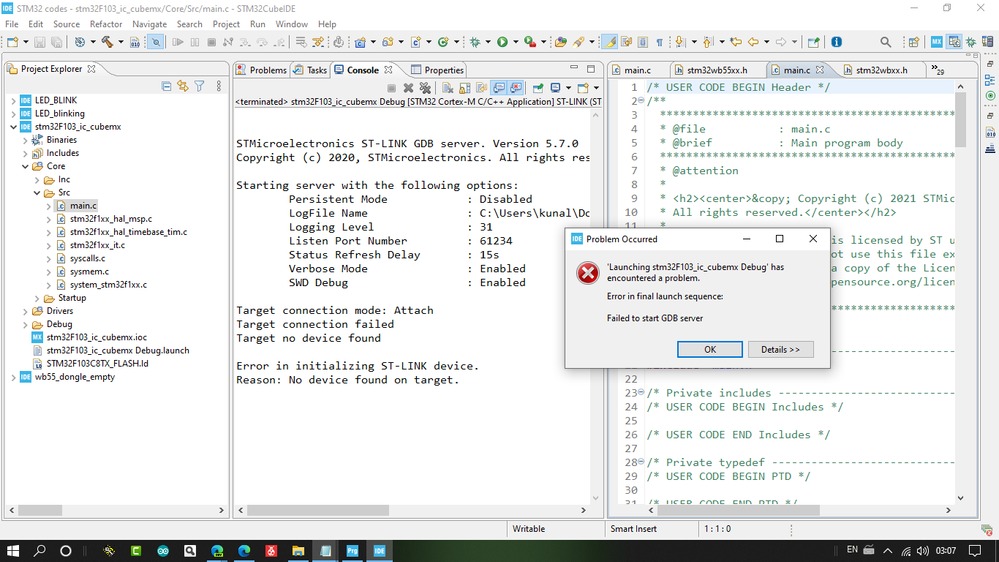Click the Open Element folder icon
This screenshot has height=562, width=999.
[x=561, y=42]
